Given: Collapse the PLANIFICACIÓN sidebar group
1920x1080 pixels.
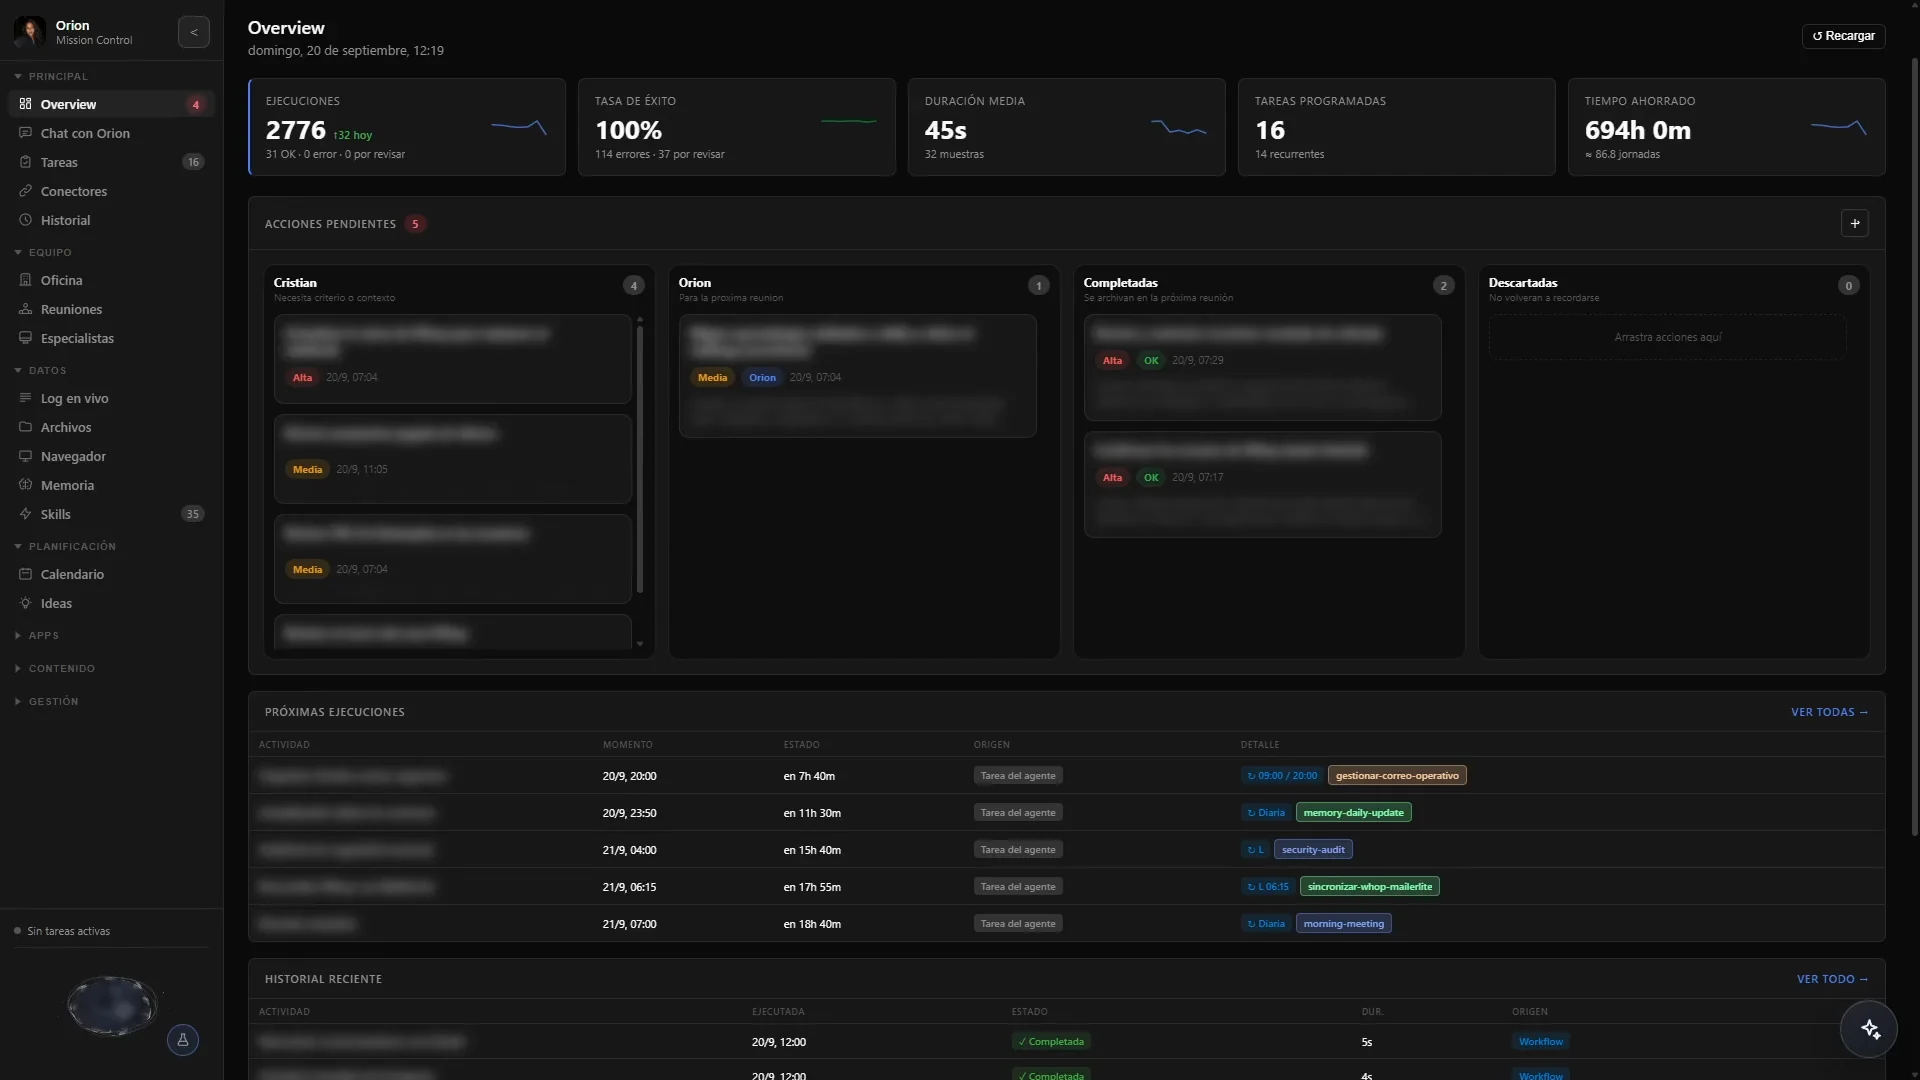Looking at the screenshot, I should pos(65,546).
